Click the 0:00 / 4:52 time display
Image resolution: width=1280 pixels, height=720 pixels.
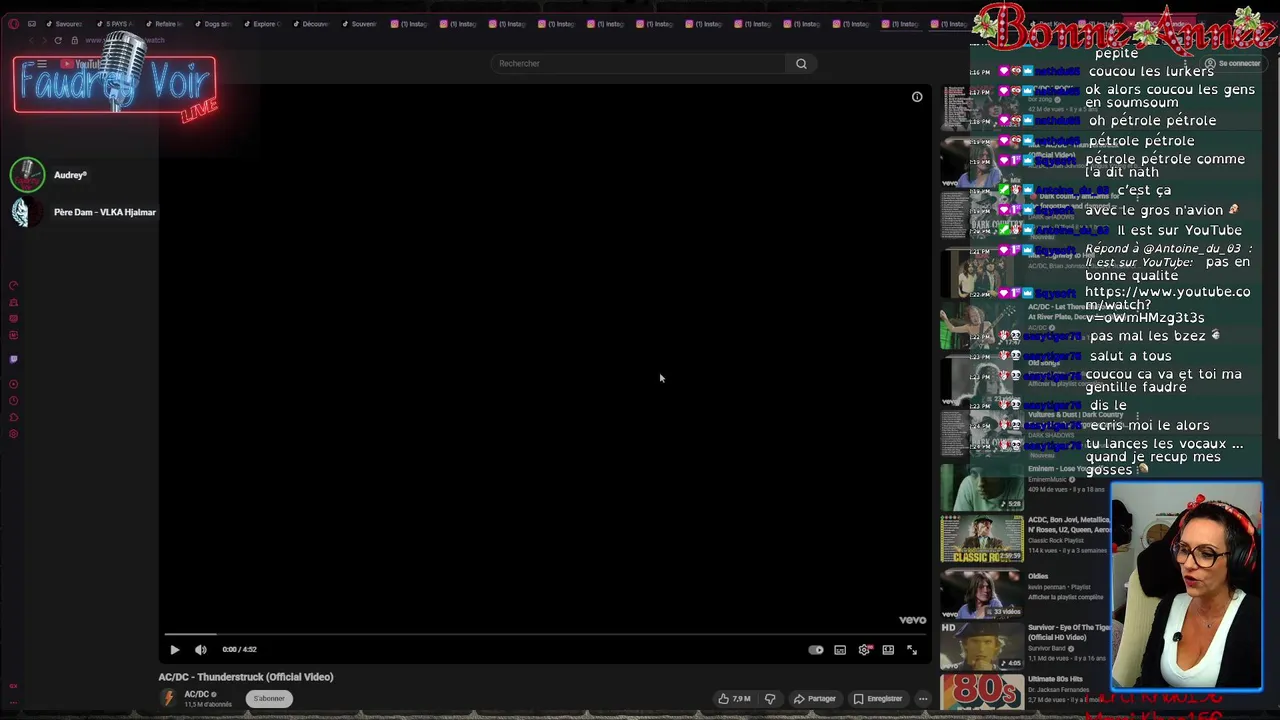239,650
